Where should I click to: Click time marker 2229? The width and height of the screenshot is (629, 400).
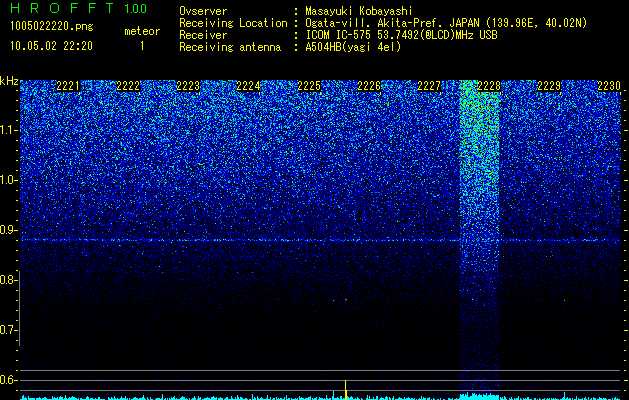549,86
